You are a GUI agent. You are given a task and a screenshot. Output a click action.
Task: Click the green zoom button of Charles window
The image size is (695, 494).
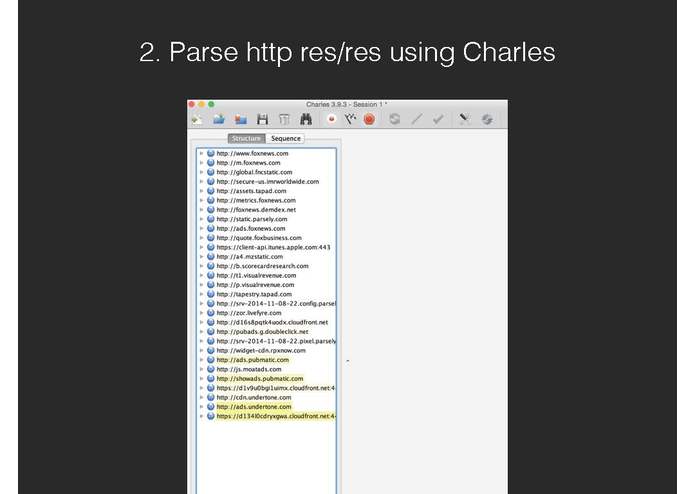[211, 105]
